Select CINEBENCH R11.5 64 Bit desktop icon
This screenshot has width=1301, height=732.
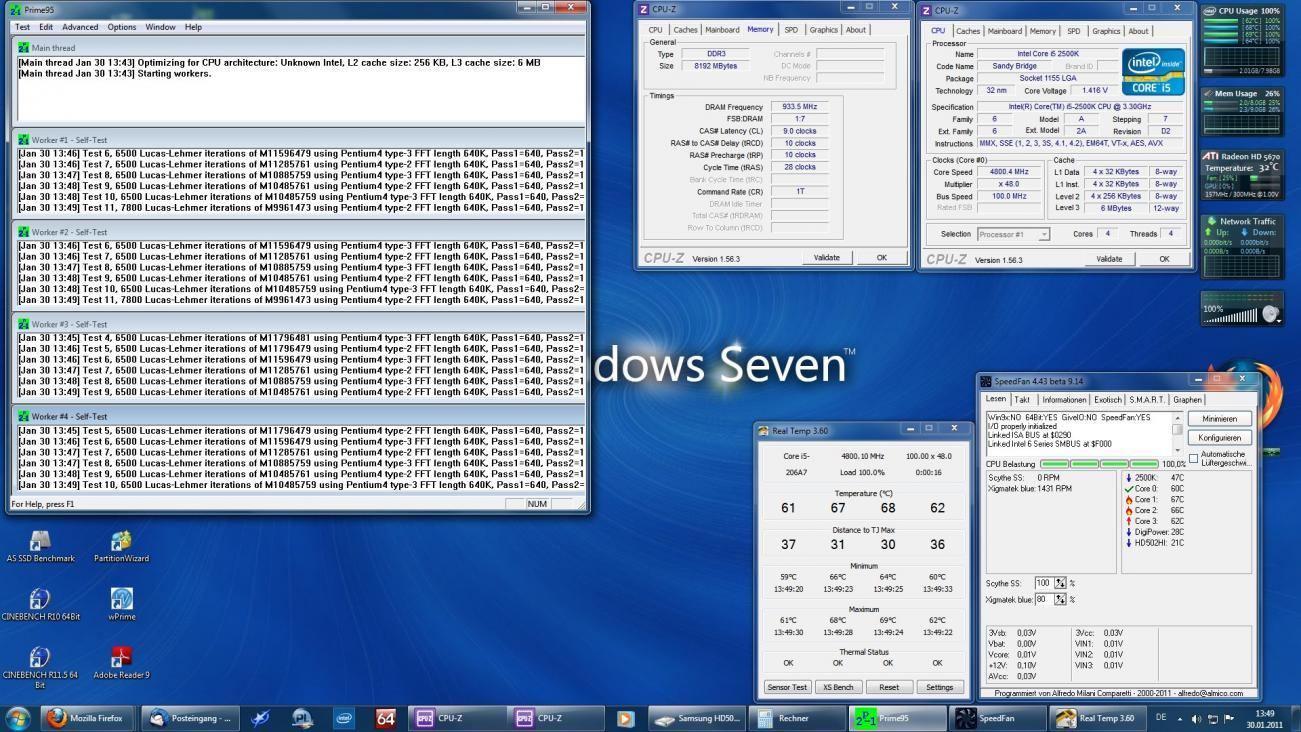40,668
